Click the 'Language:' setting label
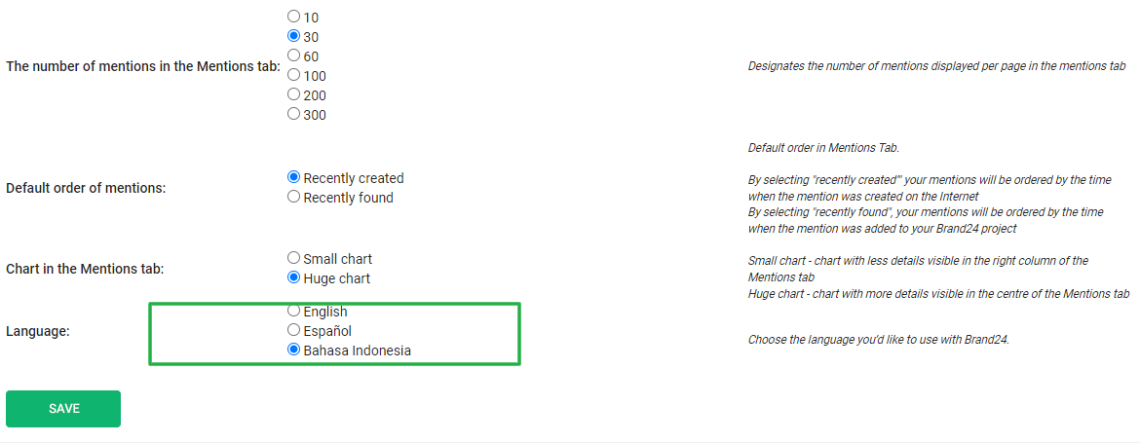 pyautogui.click(x=38, y=331)
